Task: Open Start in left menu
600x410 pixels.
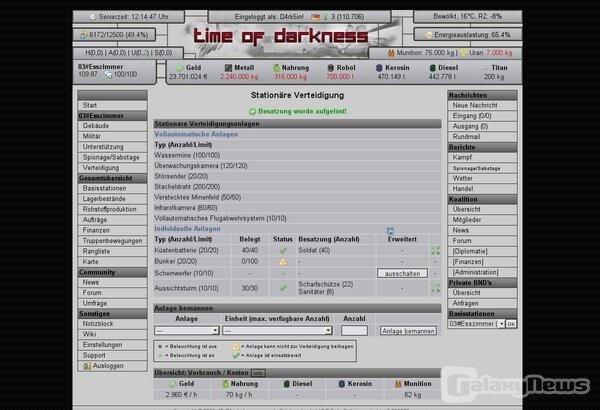Action: coord(112,105)
